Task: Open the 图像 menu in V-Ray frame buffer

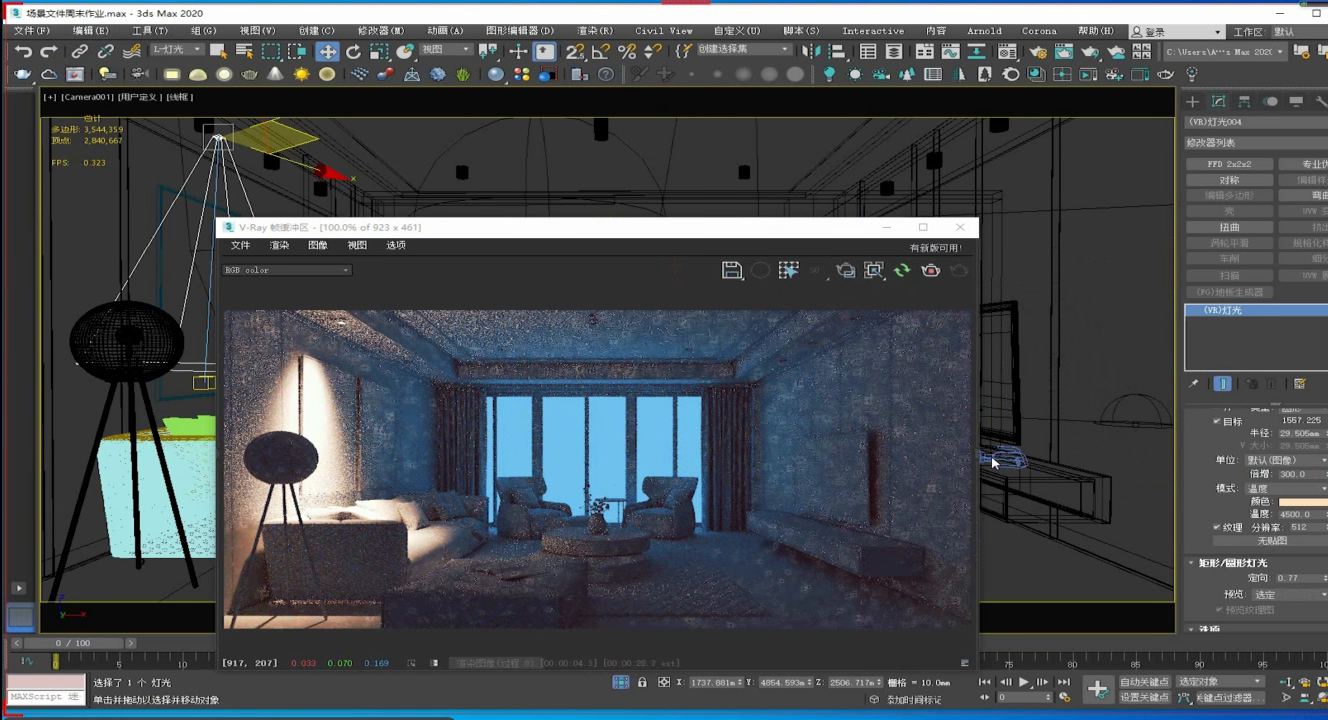Action: (x=318, y=245)
